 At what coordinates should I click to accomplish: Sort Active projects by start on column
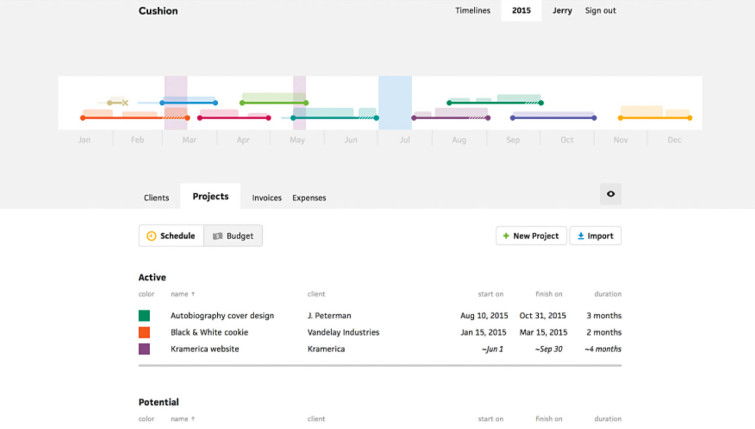[x=490, y=294]
